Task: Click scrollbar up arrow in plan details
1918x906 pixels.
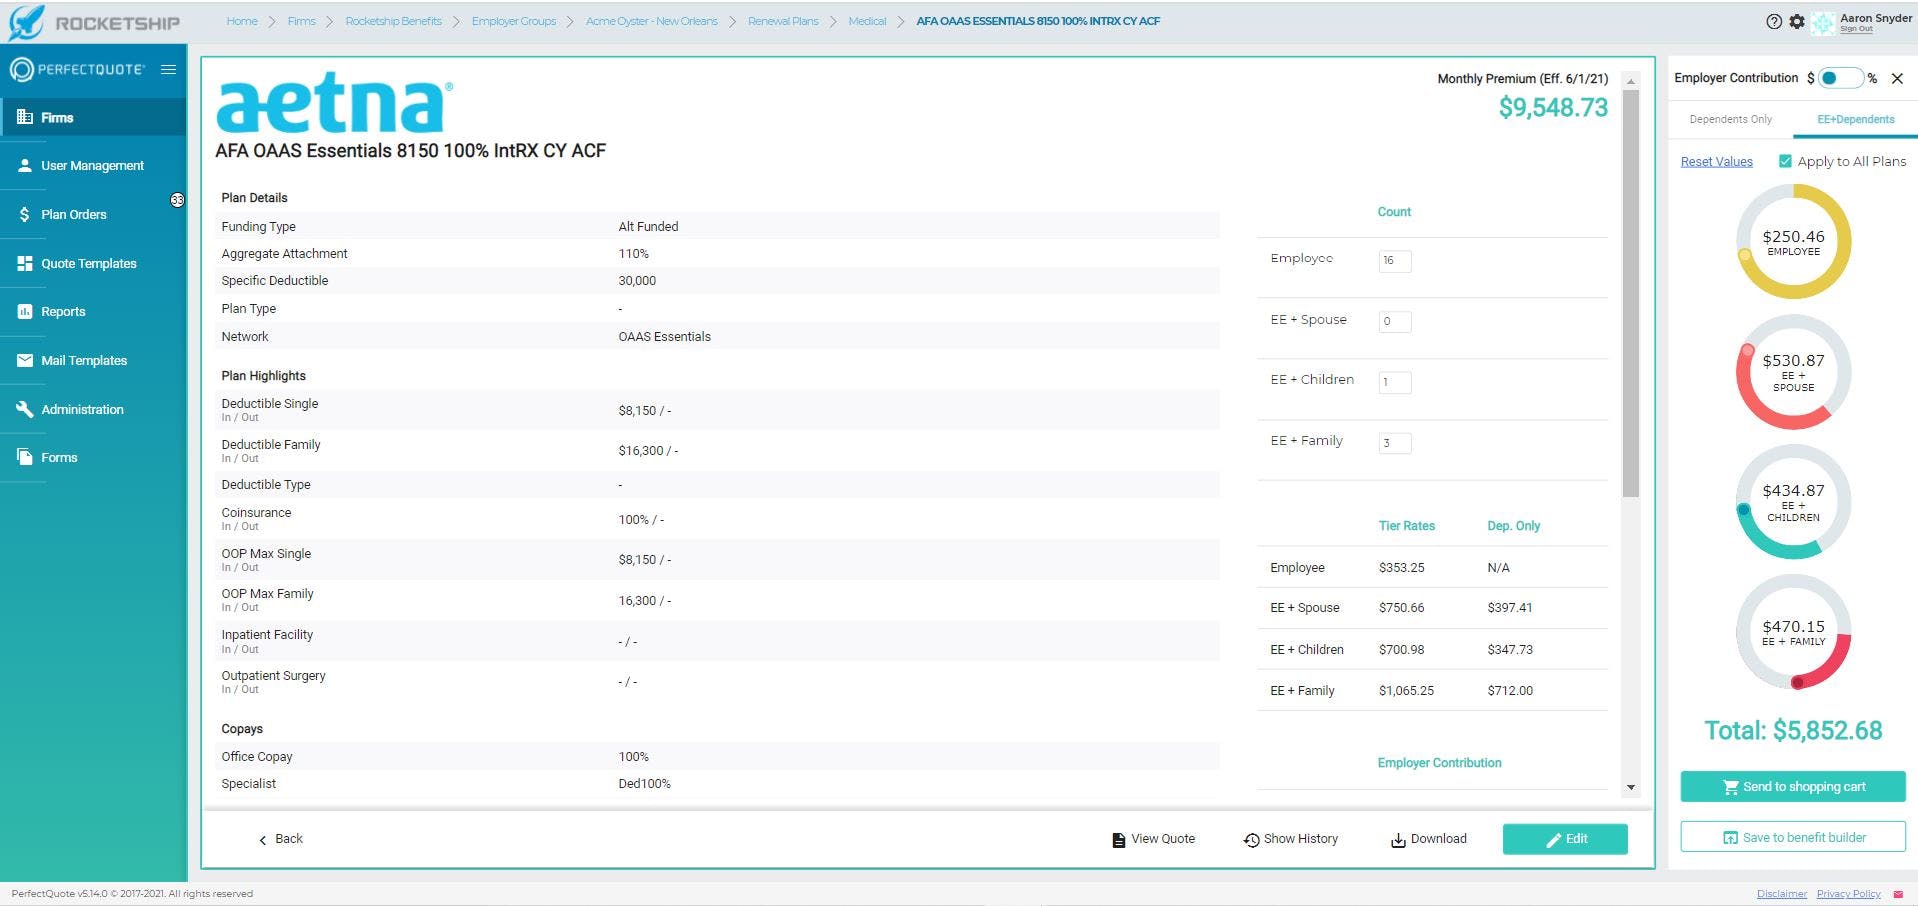Action: click(x=1631, y=81)
